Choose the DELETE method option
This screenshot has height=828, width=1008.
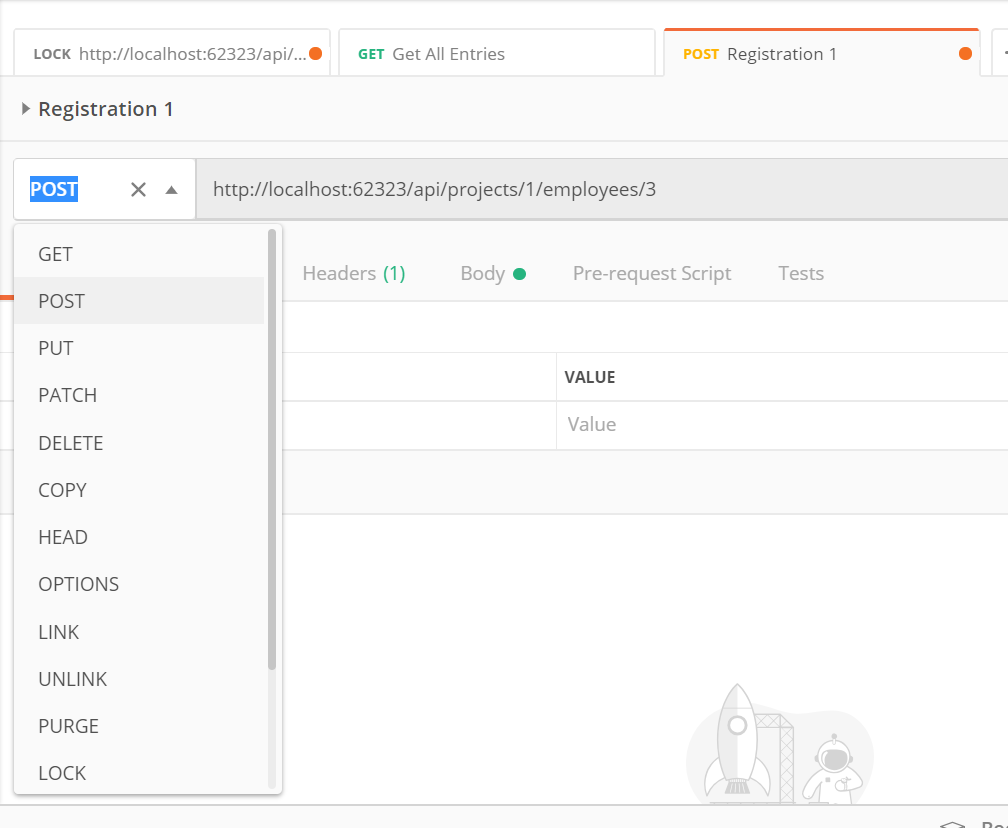(x=71, y=443)
